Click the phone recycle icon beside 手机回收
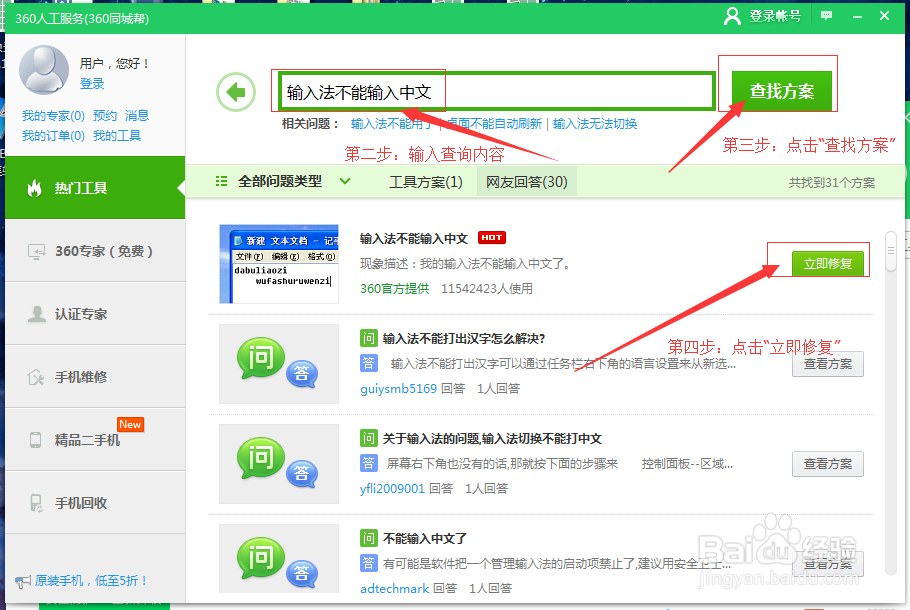 pos(36,503)
